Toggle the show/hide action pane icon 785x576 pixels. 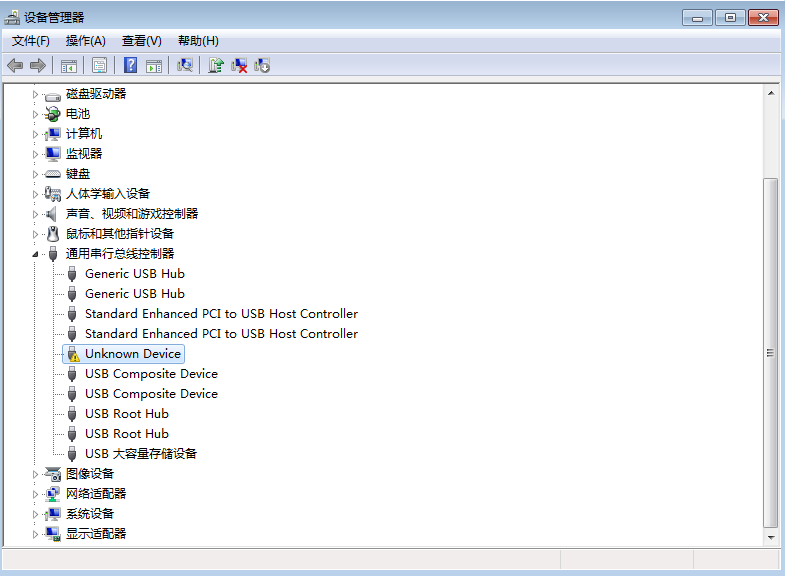(x=154, y=66)
